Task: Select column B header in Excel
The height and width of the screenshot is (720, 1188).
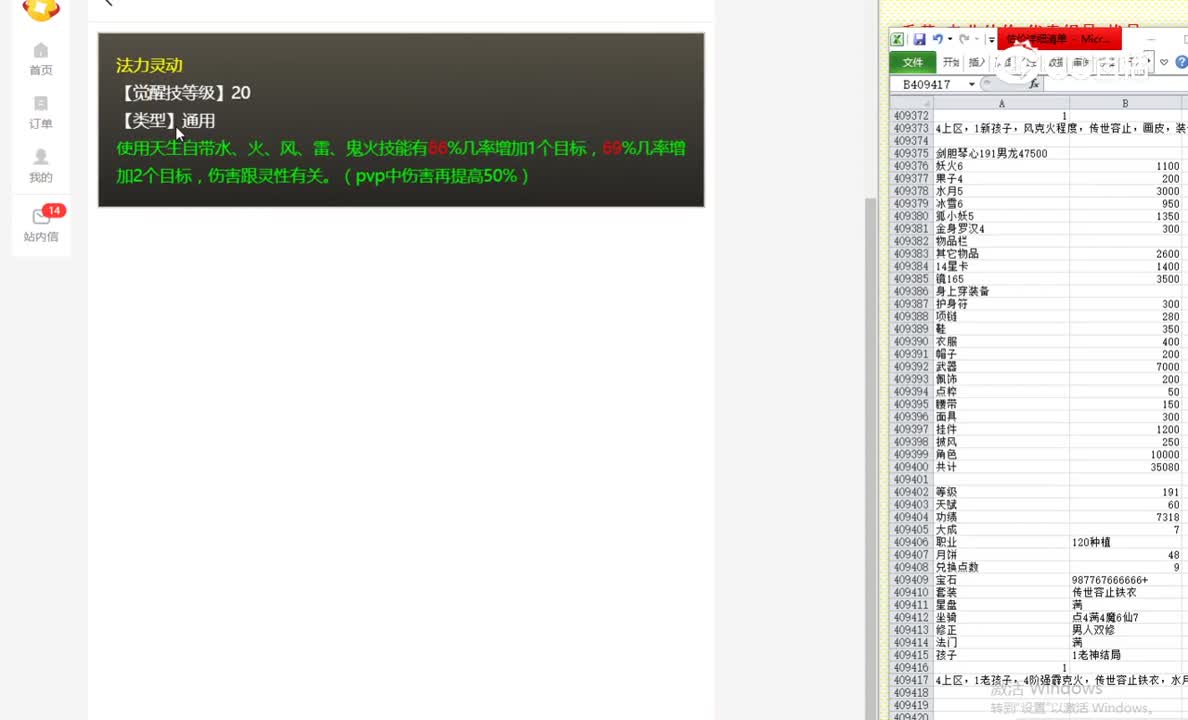Action: pyautogui.click(x=1125, y=103)
